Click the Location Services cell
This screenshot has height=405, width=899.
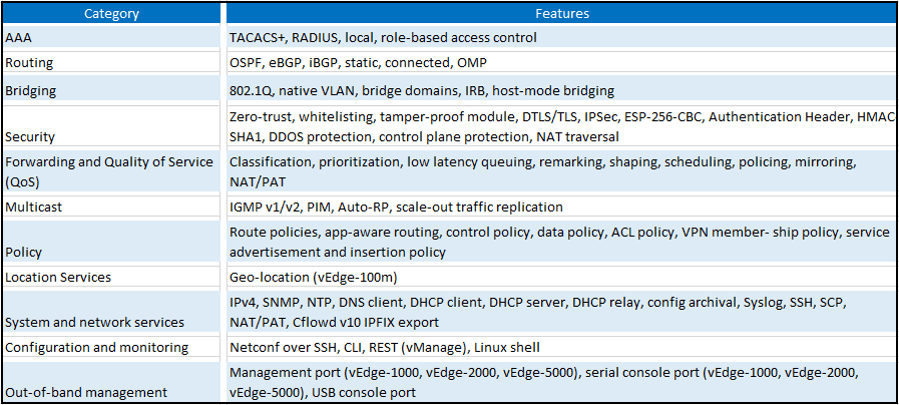(x=113, y=277)
